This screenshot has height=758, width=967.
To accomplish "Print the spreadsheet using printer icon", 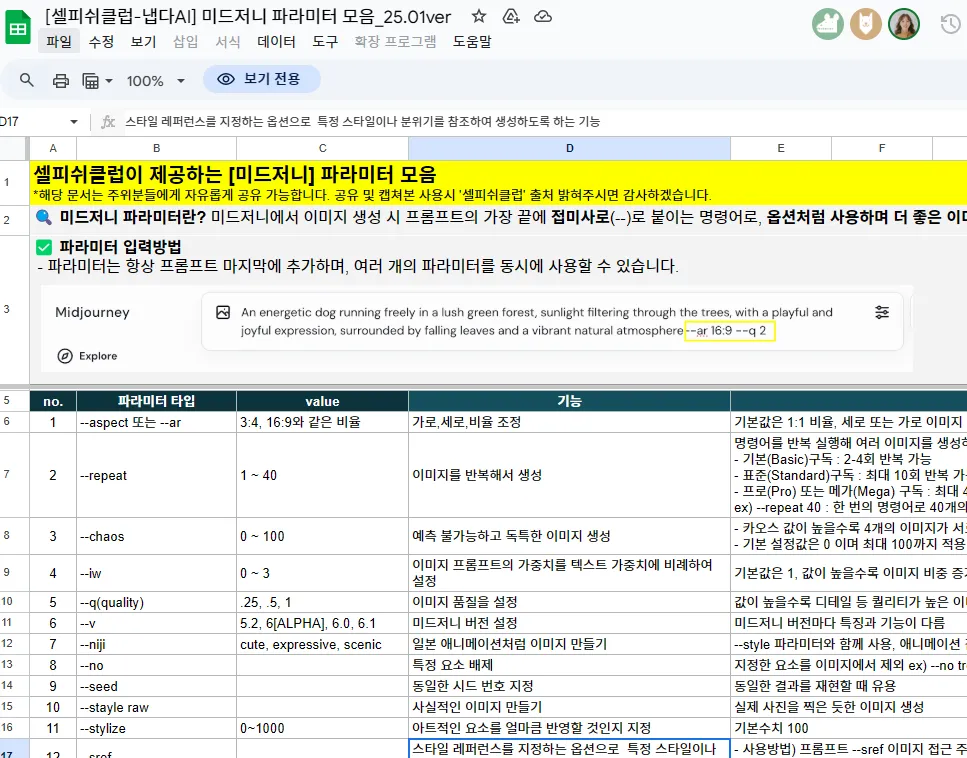I will [x=61, y=80].
